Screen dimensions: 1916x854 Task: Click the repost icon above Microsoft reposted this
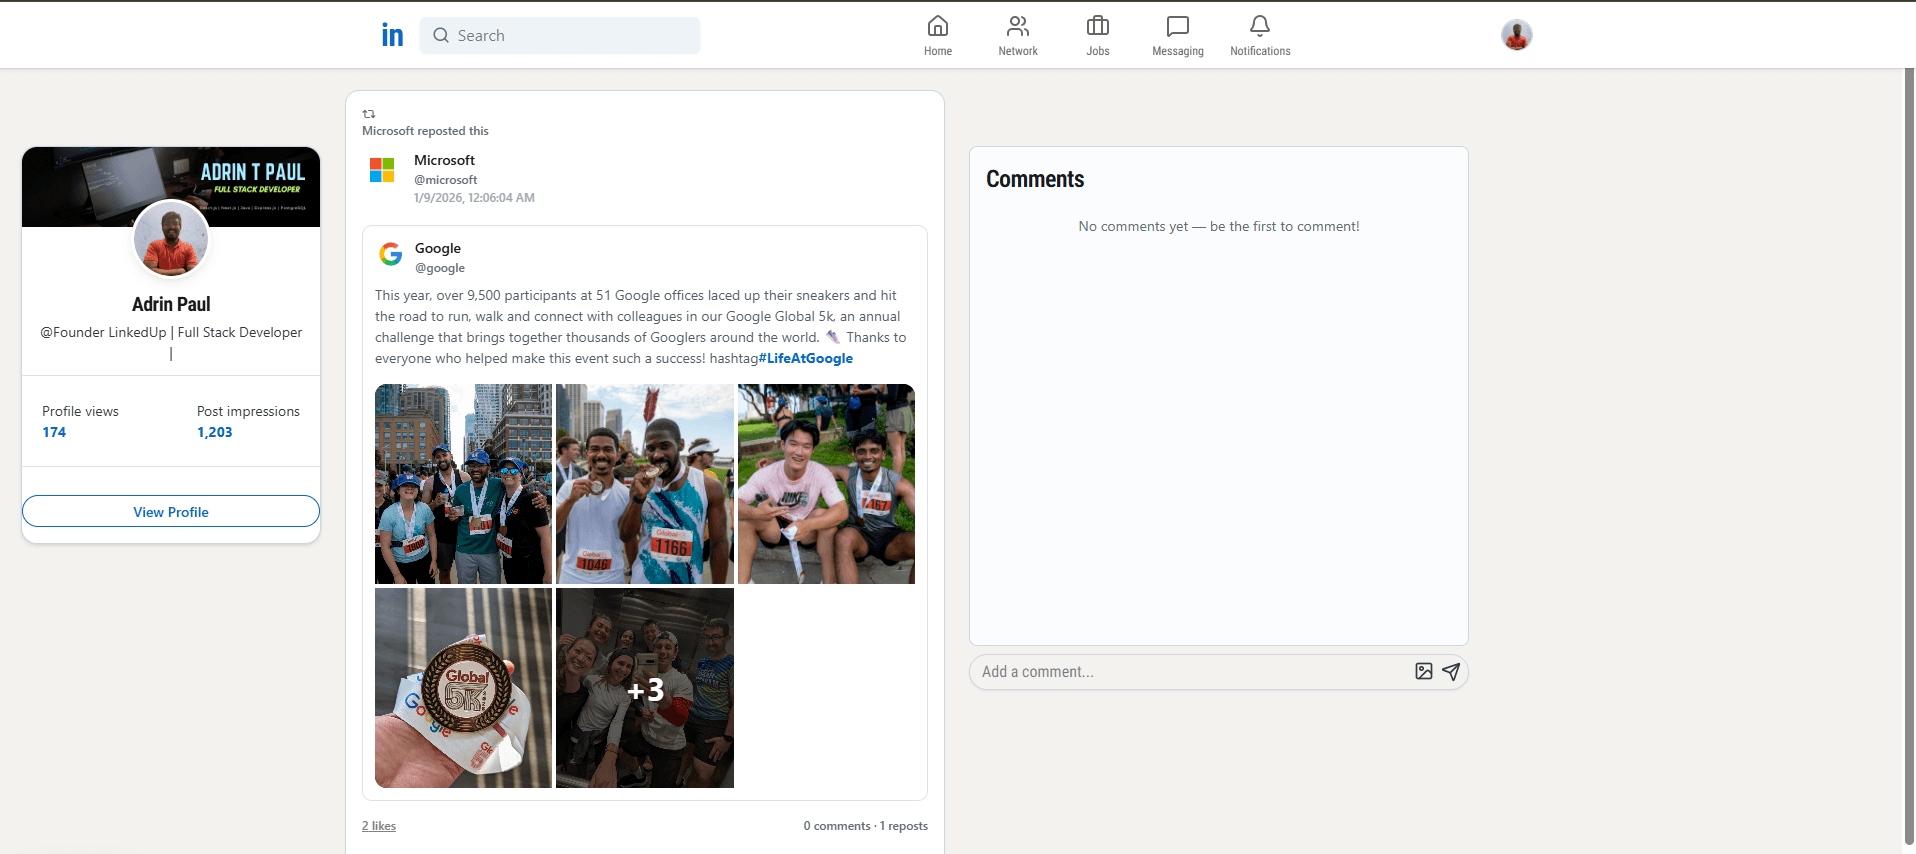pos(369,114)
